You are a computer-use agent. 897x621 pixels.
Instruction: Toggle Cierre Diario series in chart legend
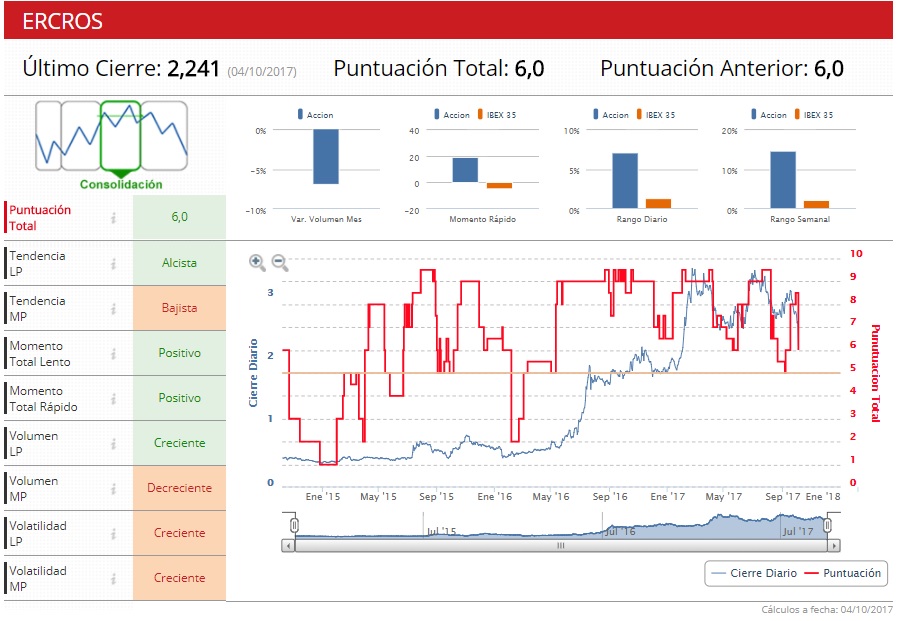click(x=753, y=574)
